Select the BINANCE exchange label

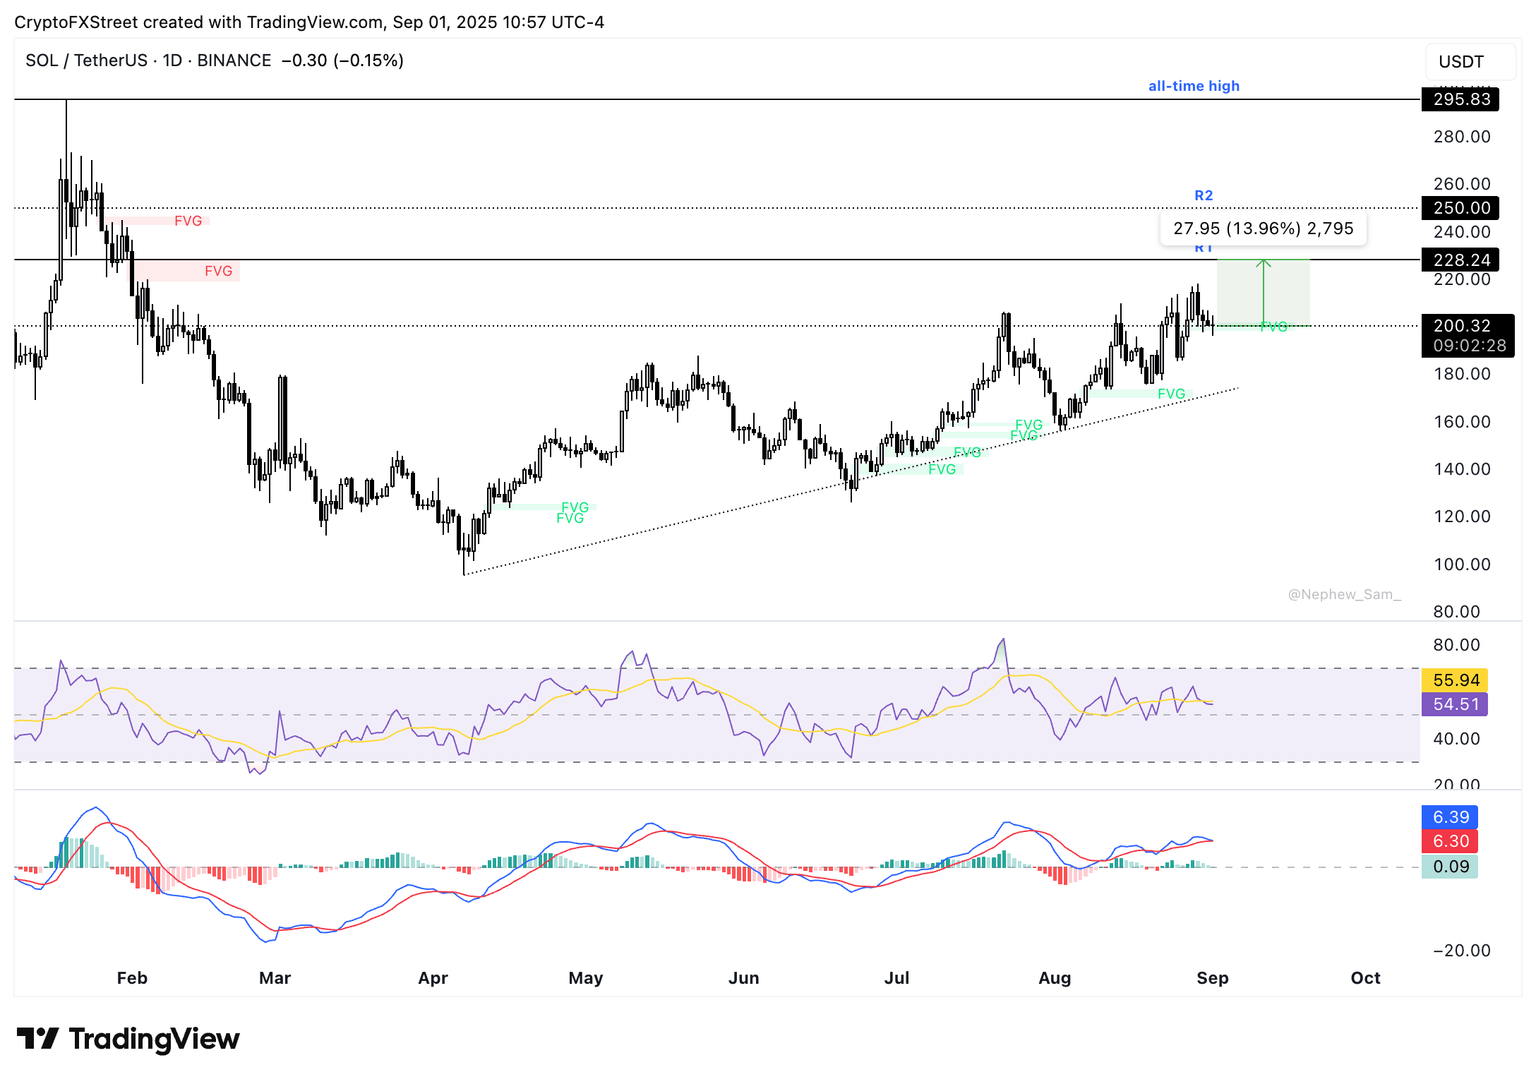(234, 60)
